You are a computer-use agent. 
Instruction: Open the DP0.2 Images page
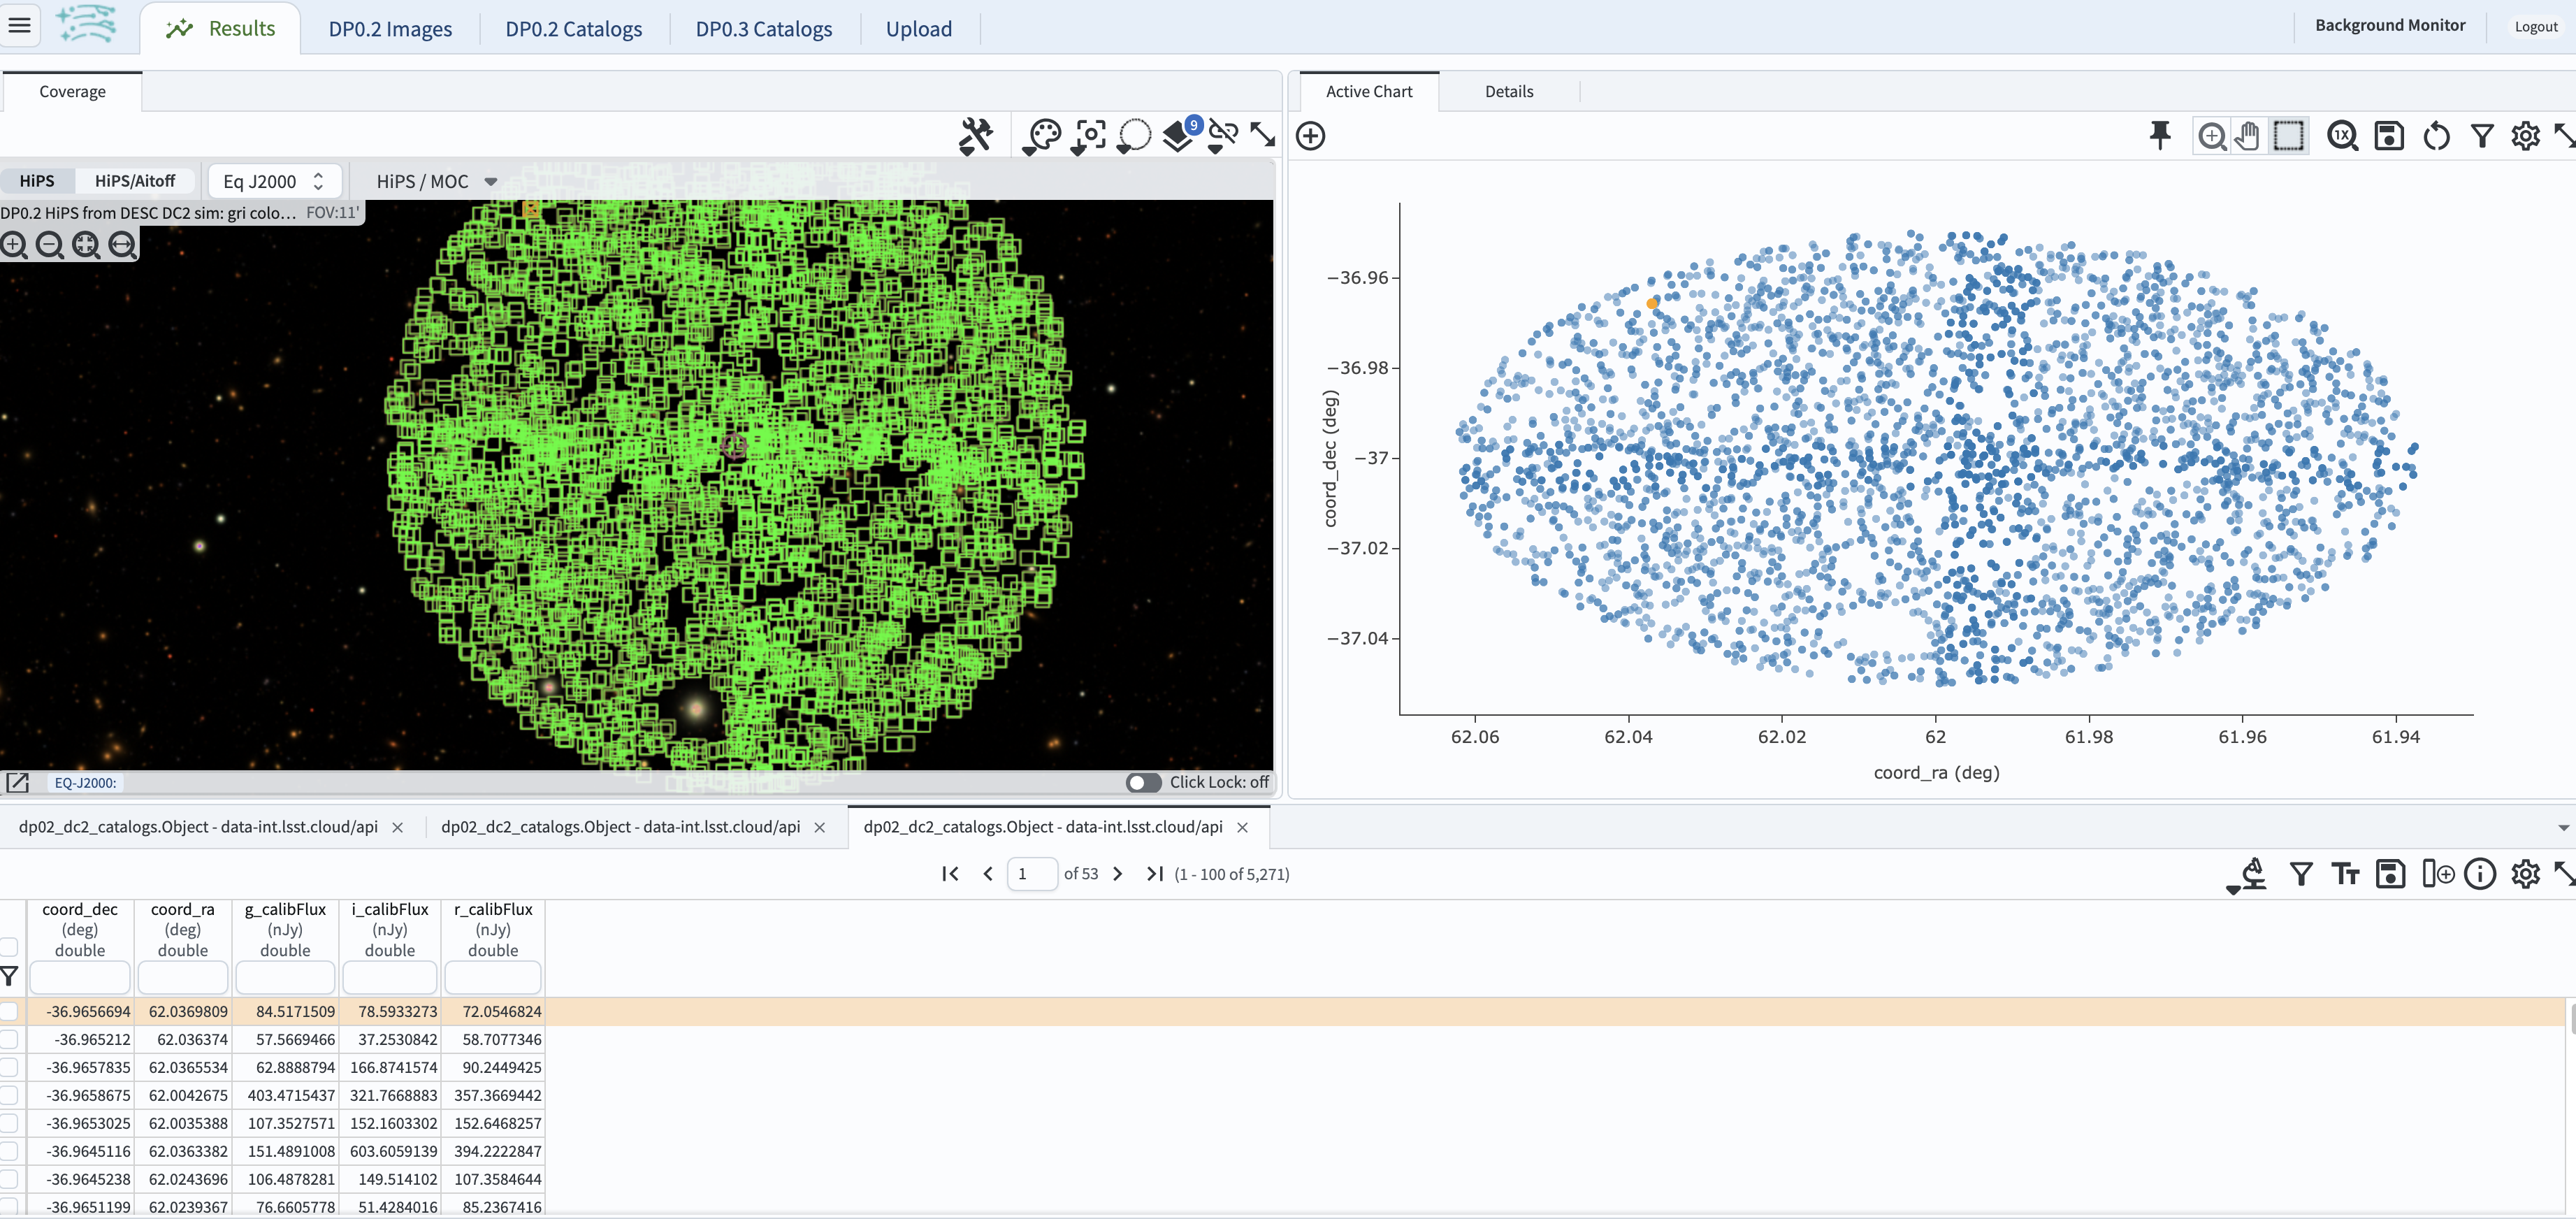coord(391,29)
